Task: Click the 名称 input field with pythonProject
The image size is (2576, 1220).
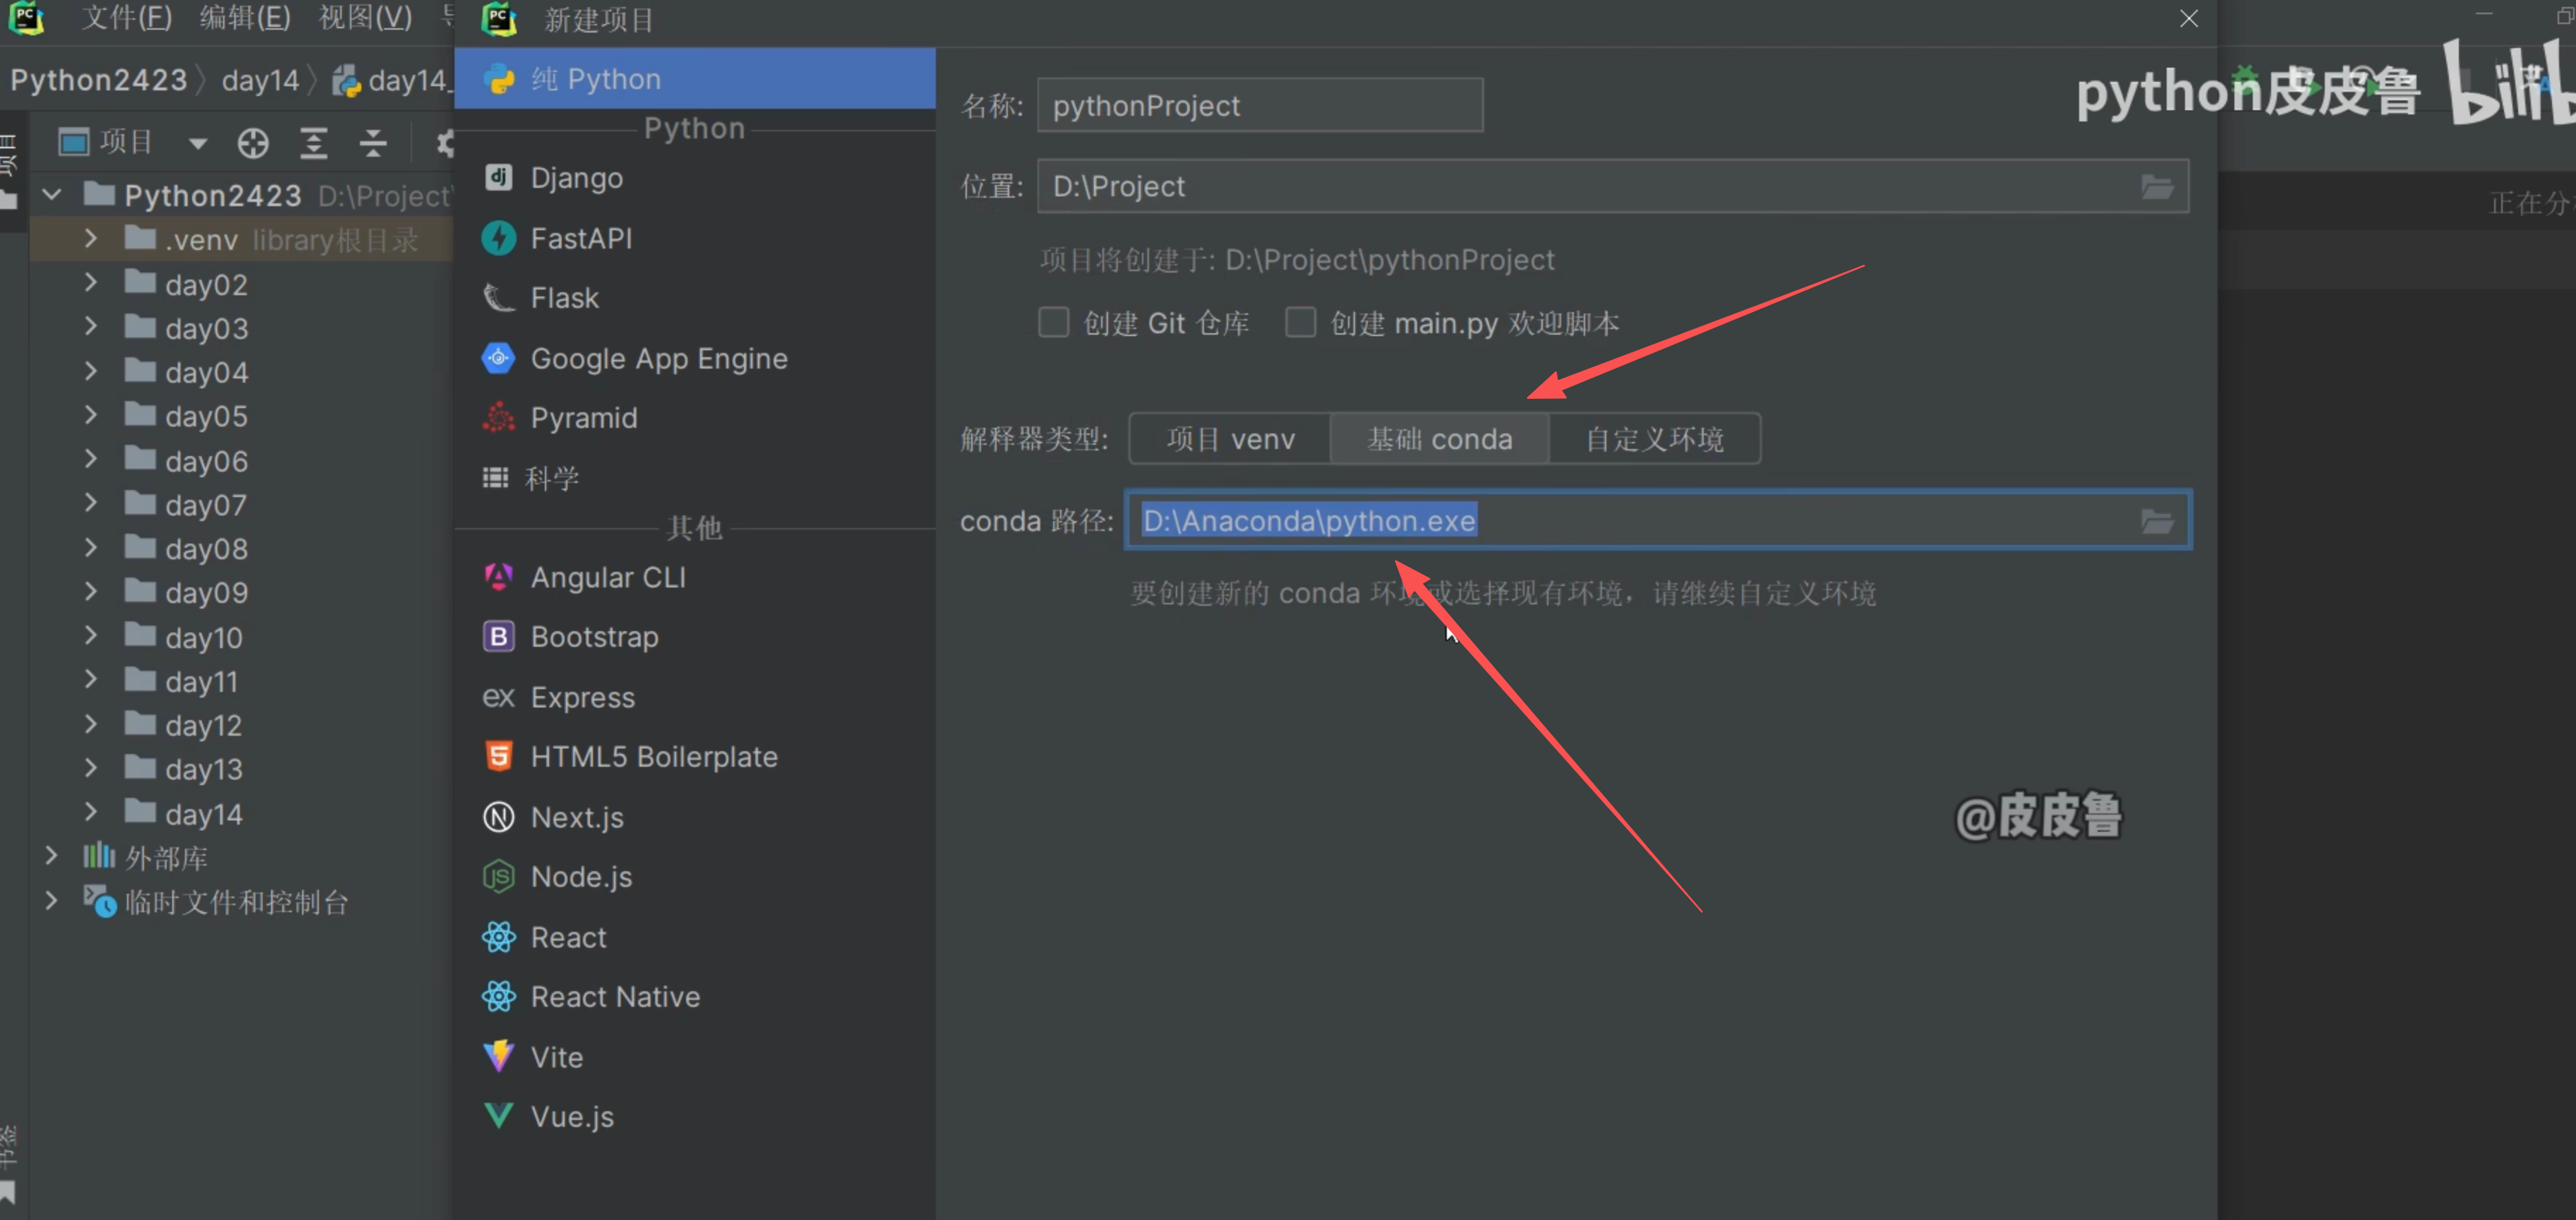Action: pos(1259,106)
